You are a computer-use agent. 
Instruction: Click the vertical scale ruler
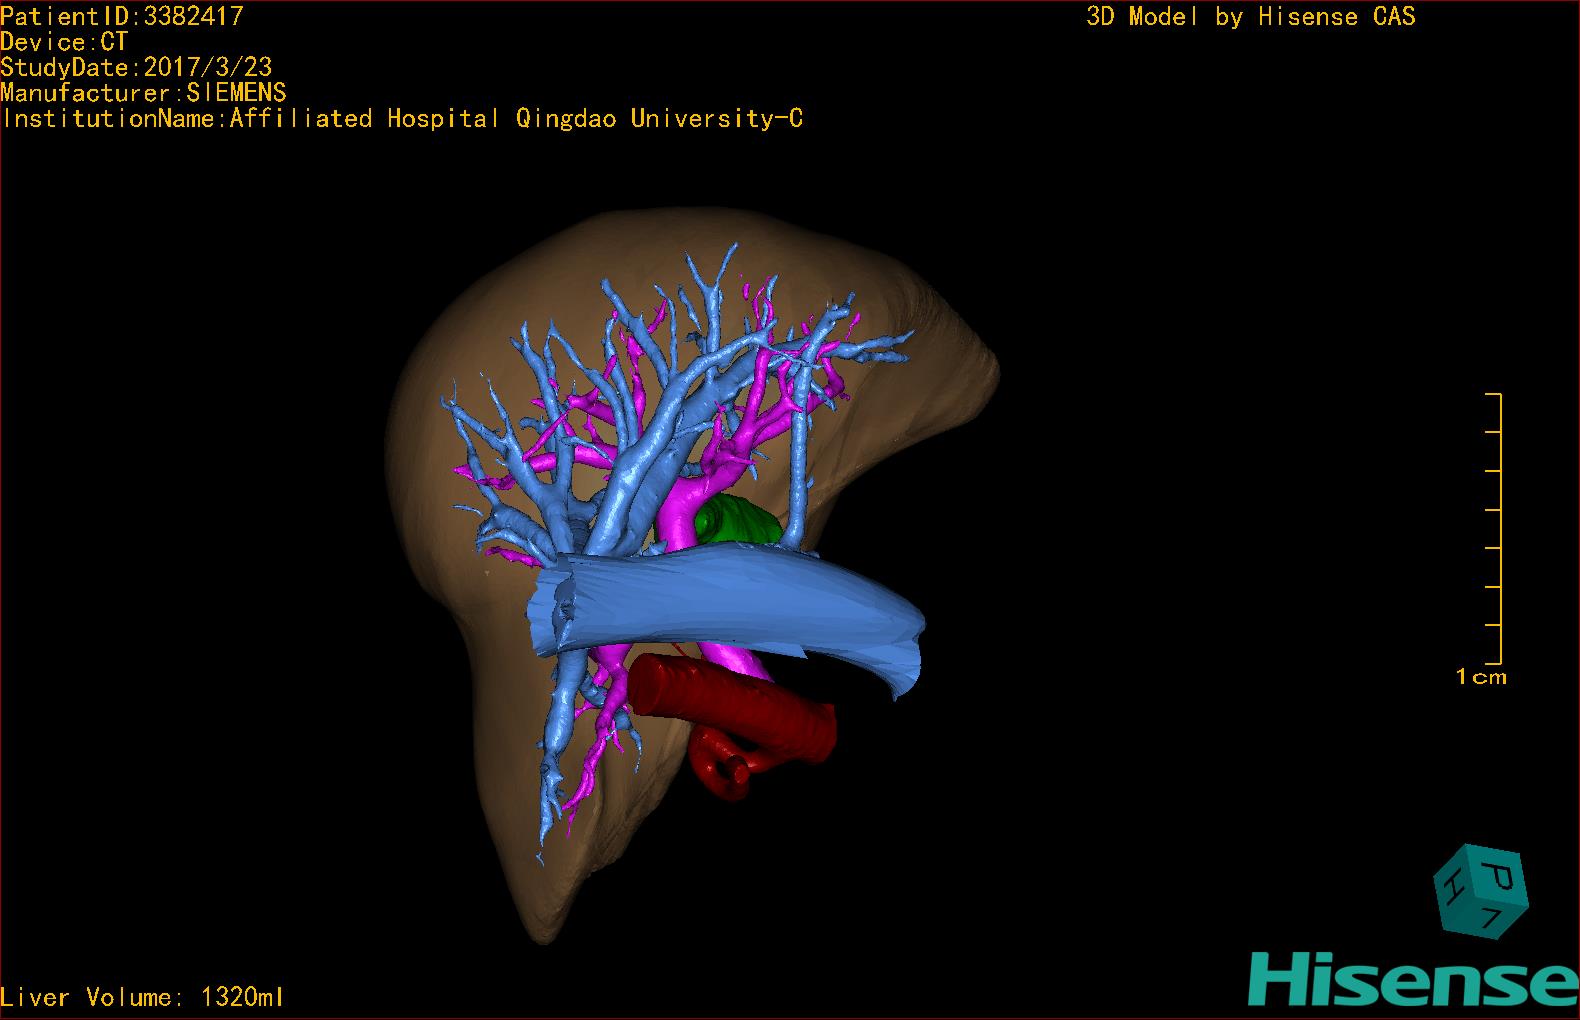(1493, 529)
